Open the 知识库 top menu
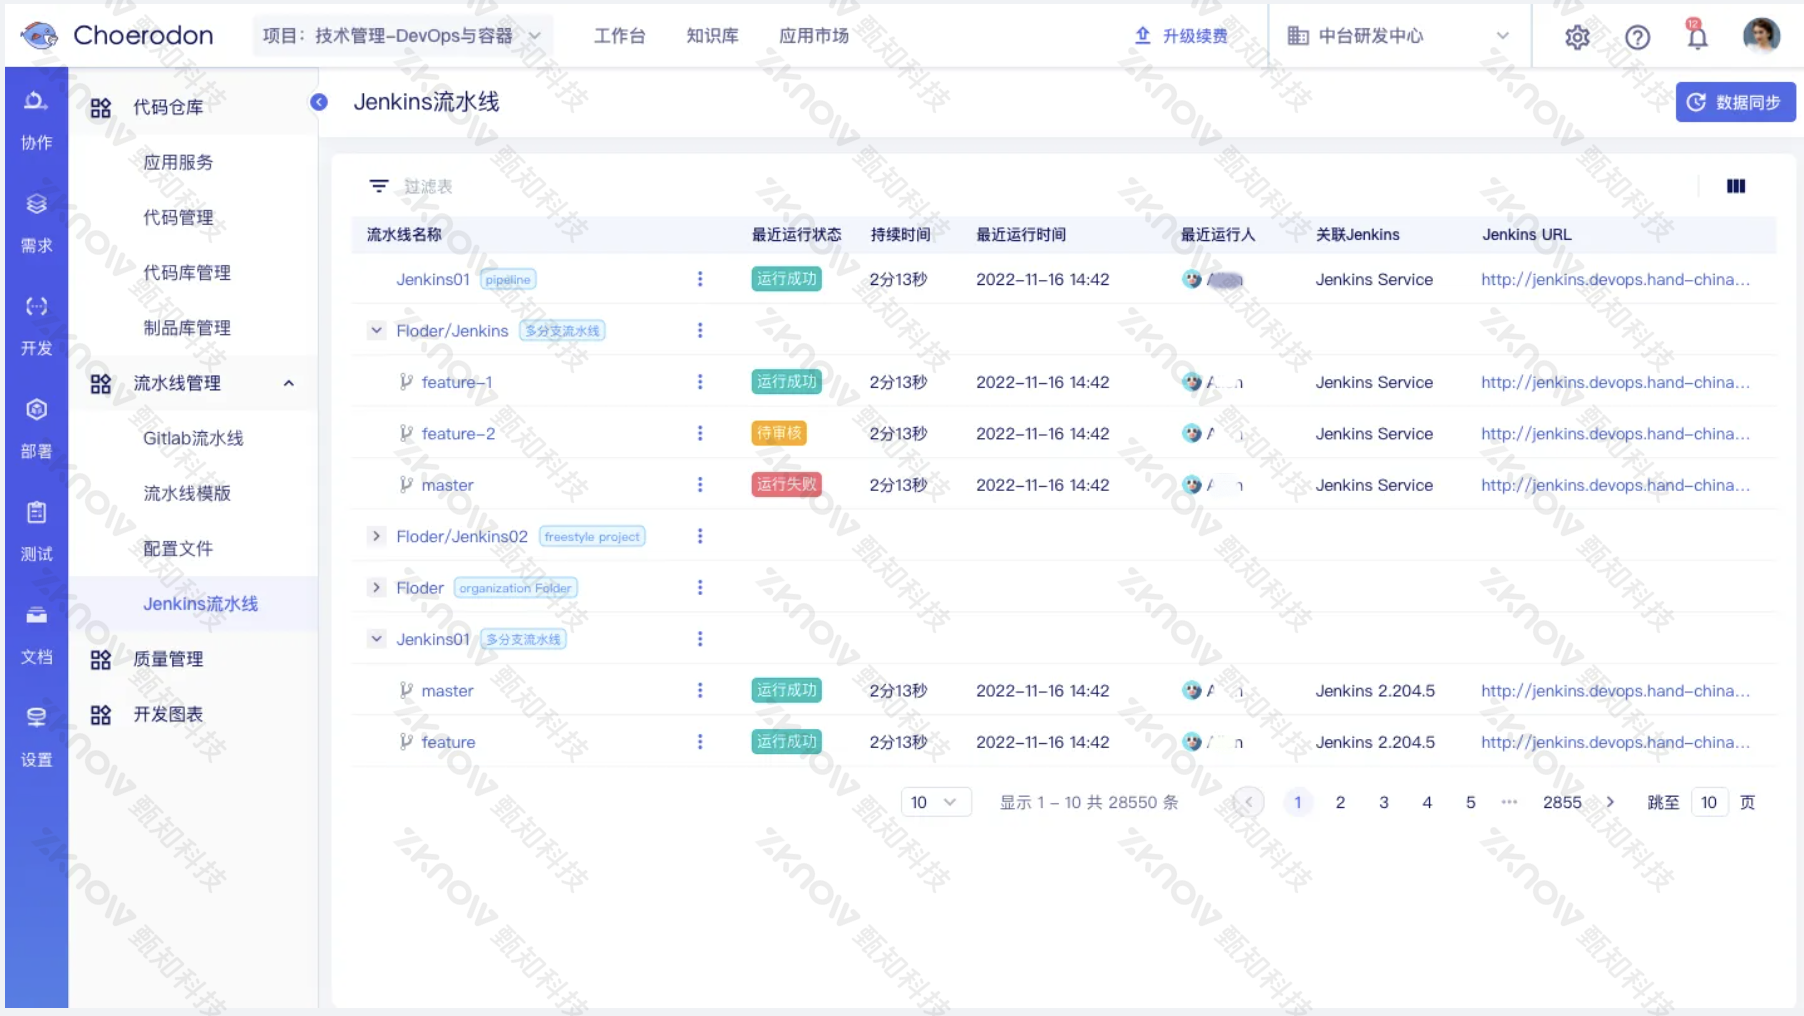The image size is (1804, 1016). pyautogui.click(x=712, y=36)
